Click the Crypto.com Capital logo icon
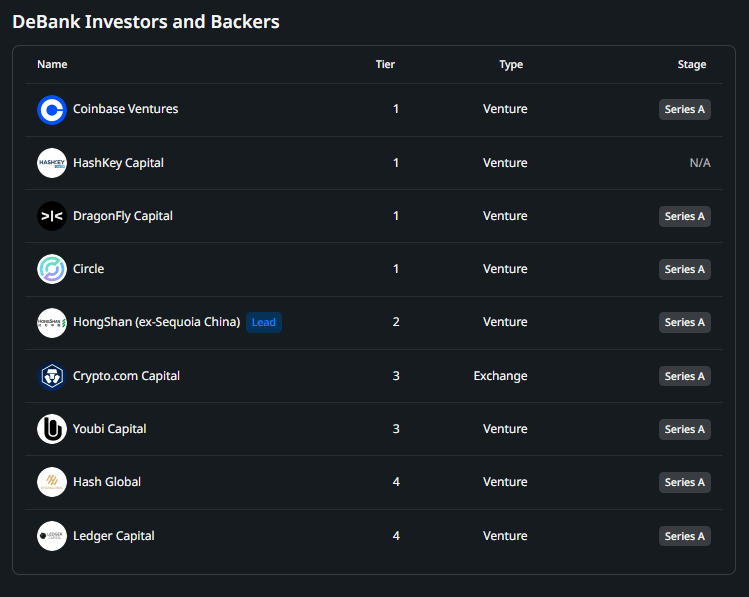Image resolution: width=749 pixels, height=597 pixels. tap(52, 376)
